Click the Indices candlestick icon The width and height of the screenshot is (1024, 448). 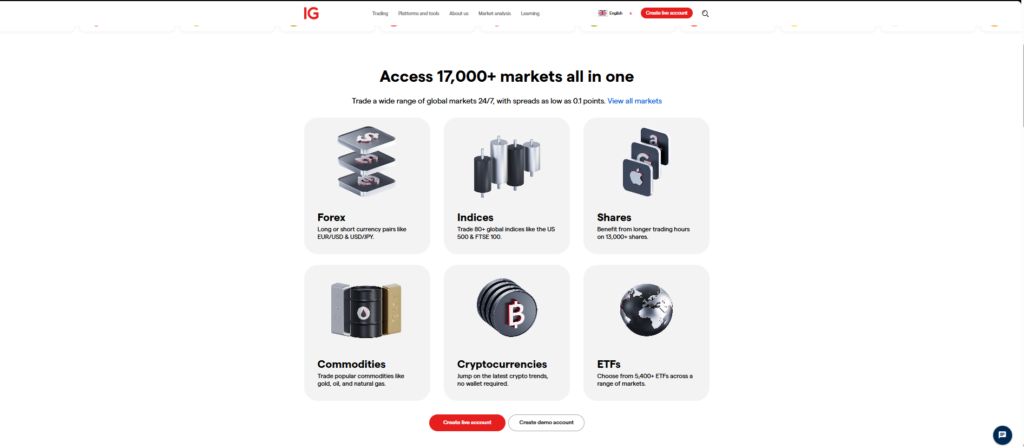(x=507, y=165)
